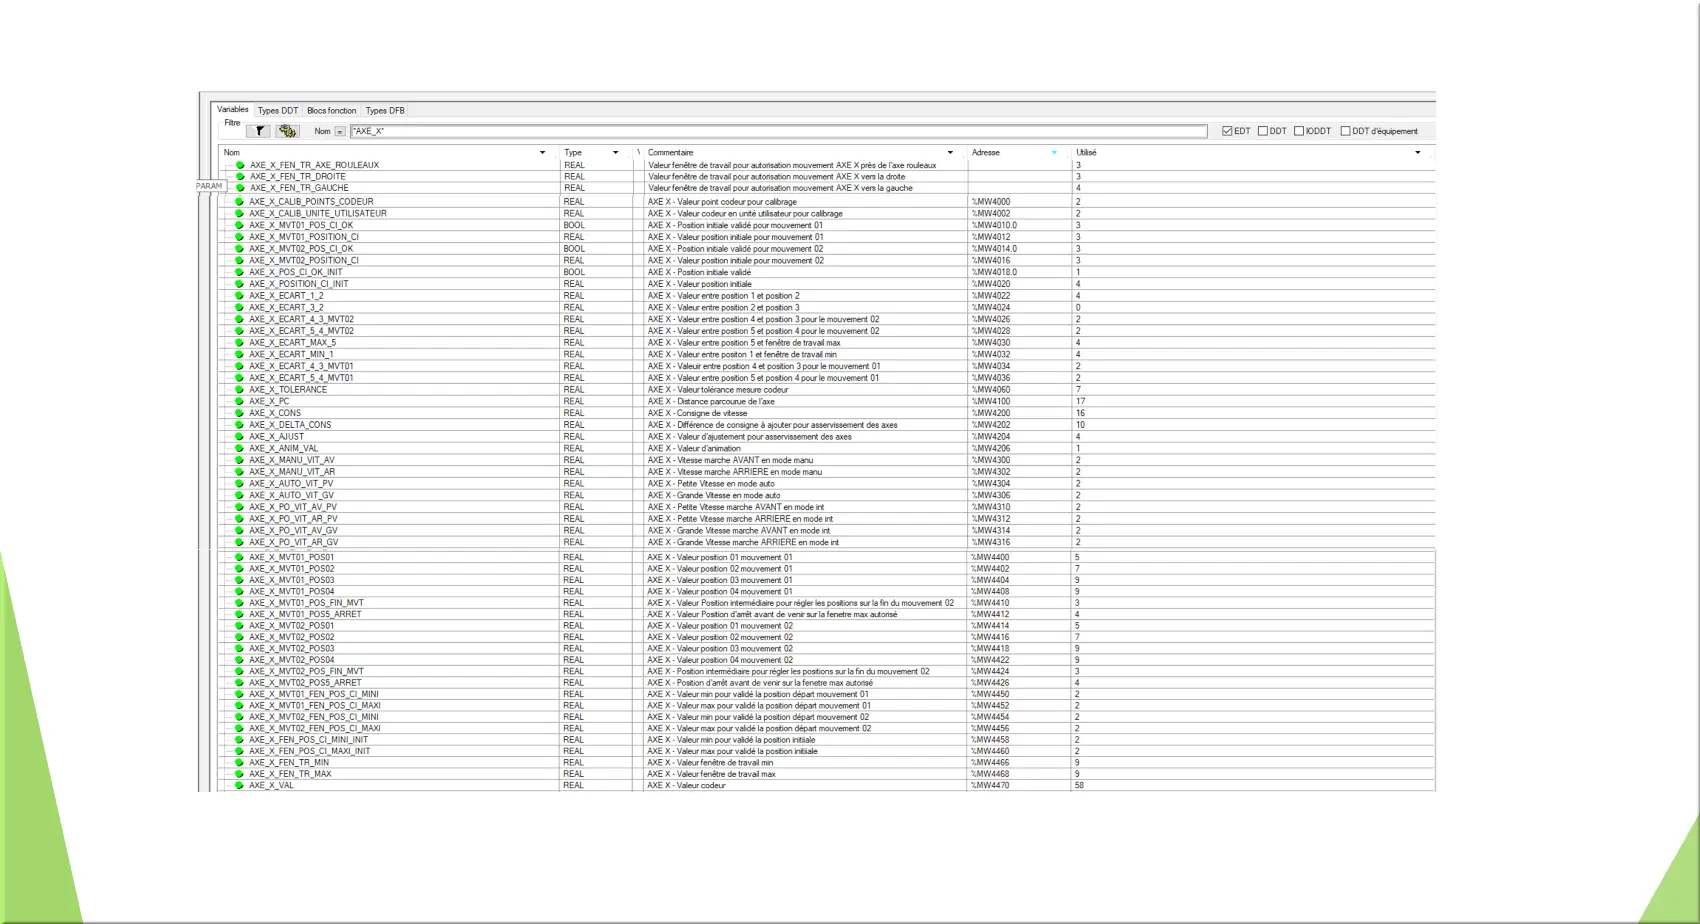This screenshot has height=924, width=1700.
Task: Select green icon of AXE_X_CALIB_UNITE_UTILISATEUR
Action: pyautogui.click(x=239, y=214)
